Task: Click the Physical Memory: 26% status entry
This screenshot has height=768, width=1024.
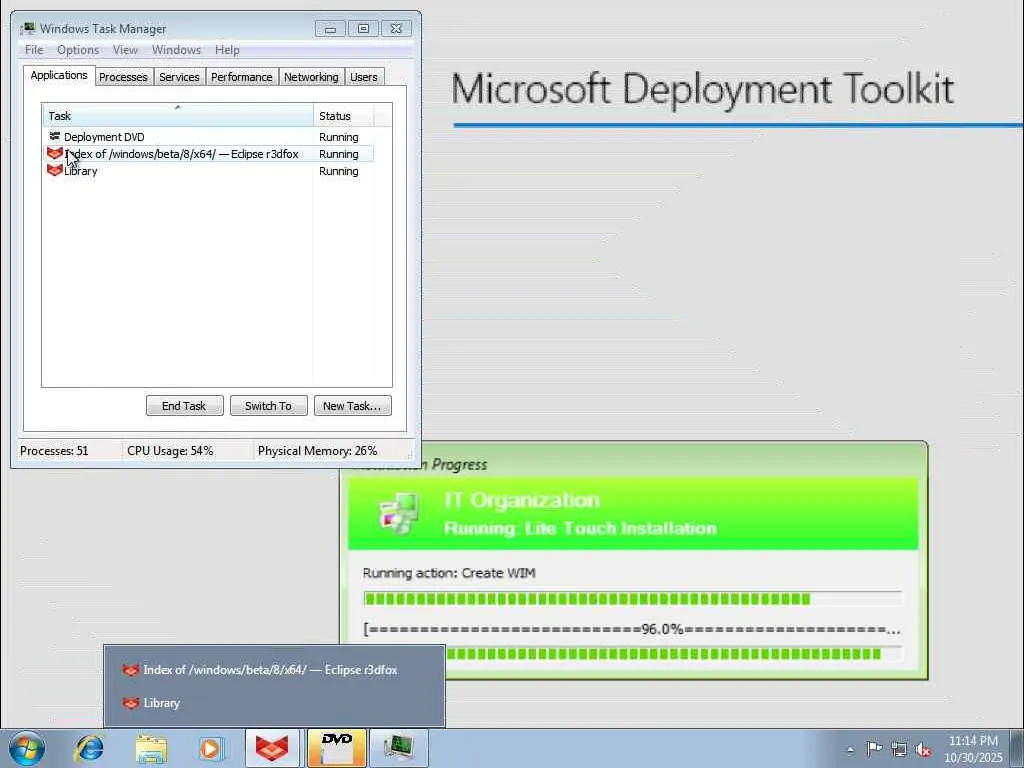Action: 317,451
